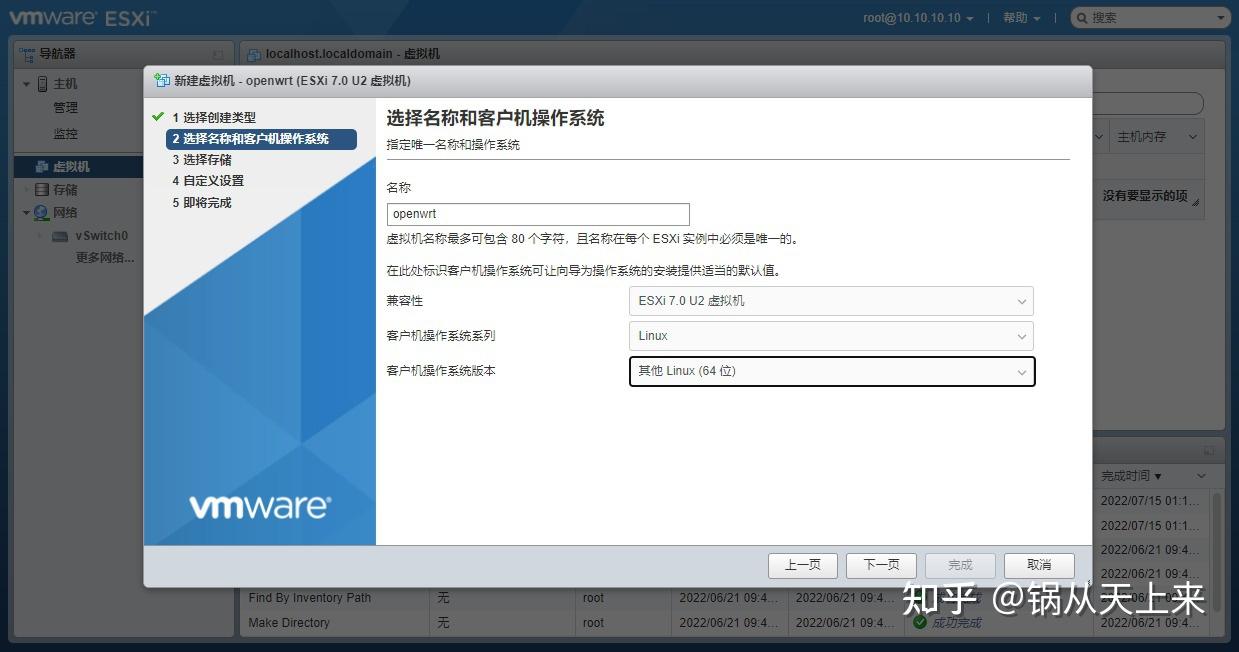The height and width of the screenshot is (652, 1239).
Task: Click the 取消 (Cancel) button
Action: (x=1038, y=564)
